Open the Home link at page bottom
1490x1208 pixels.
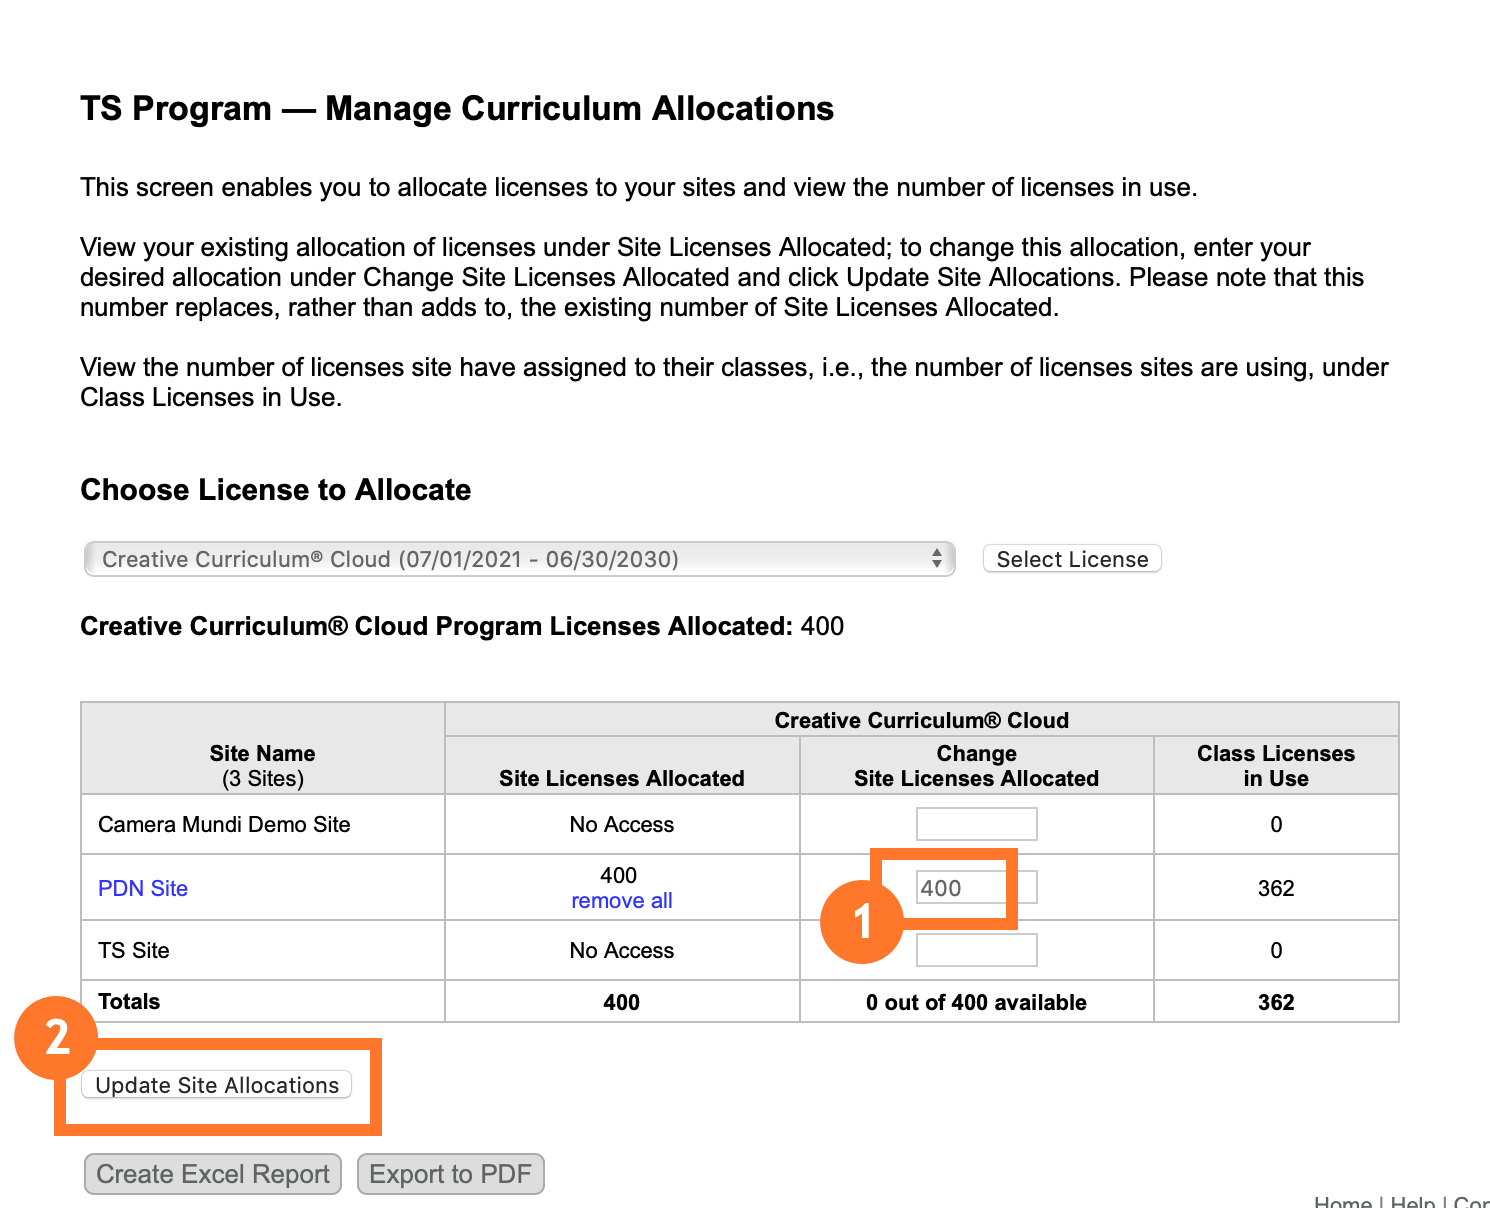(x=1341, y=1202)
